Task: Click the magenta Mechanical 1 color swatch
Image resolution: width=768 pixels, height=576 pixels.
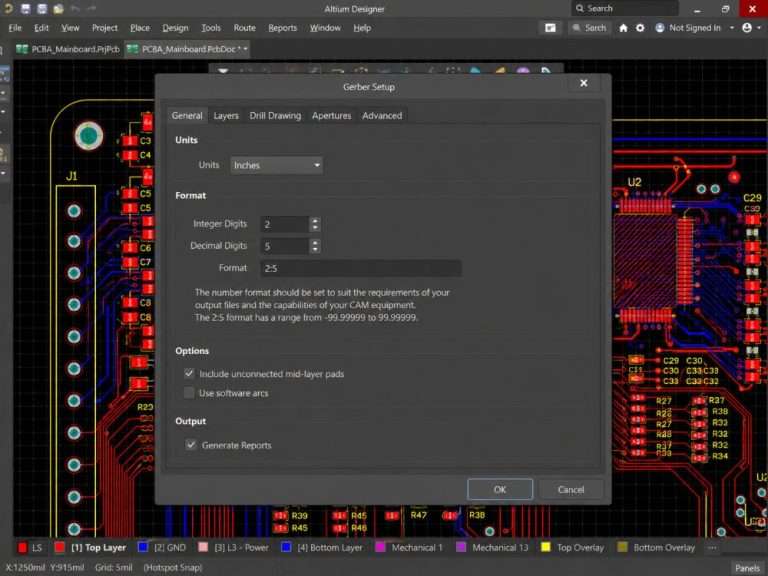Action: pyautogui.click(x=380, y=548)
